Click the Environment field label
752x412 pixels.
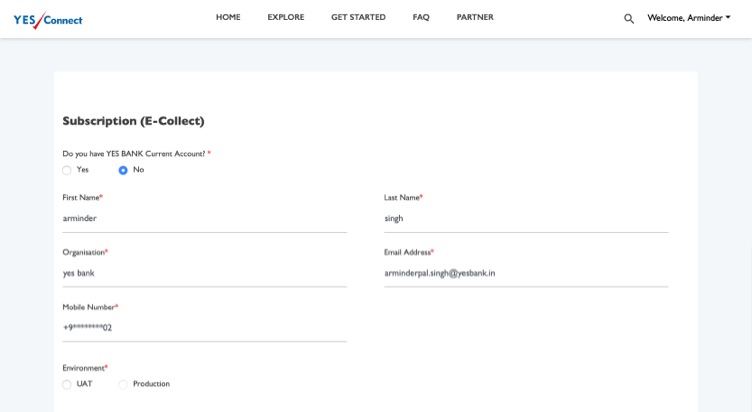tap(84, 368)
